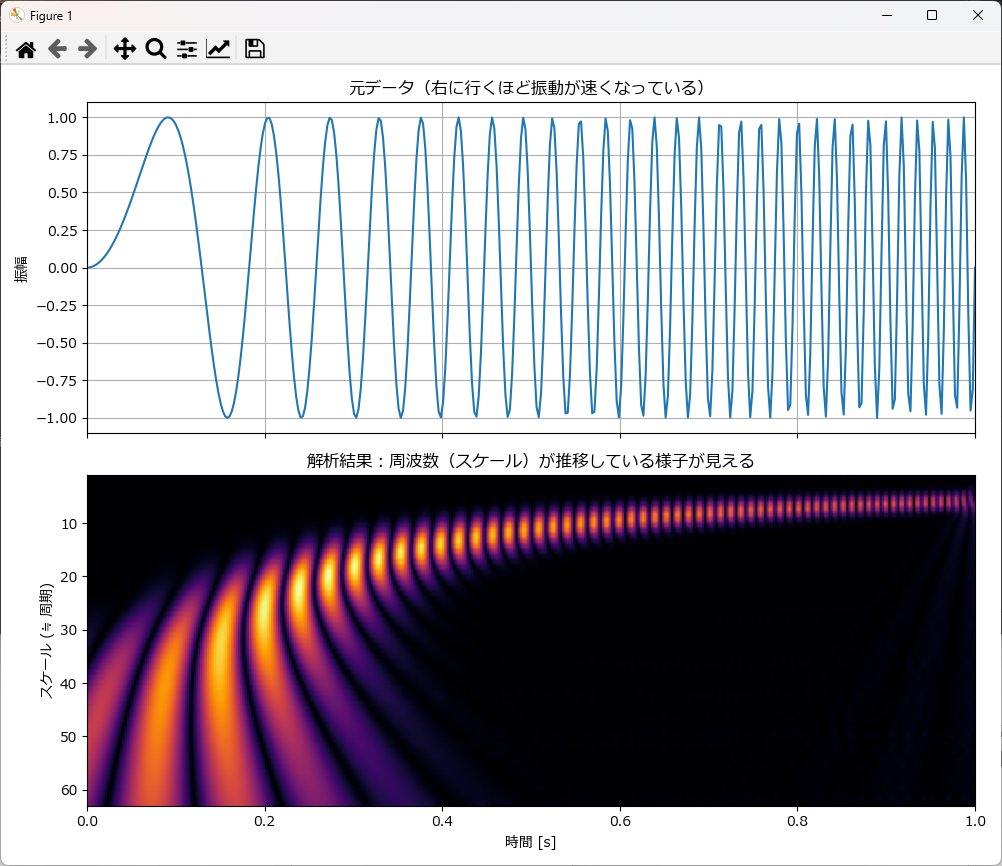Click the matplotlib icon in the title bar
This screenshot has height=866, width=1002.
[16, 15]
